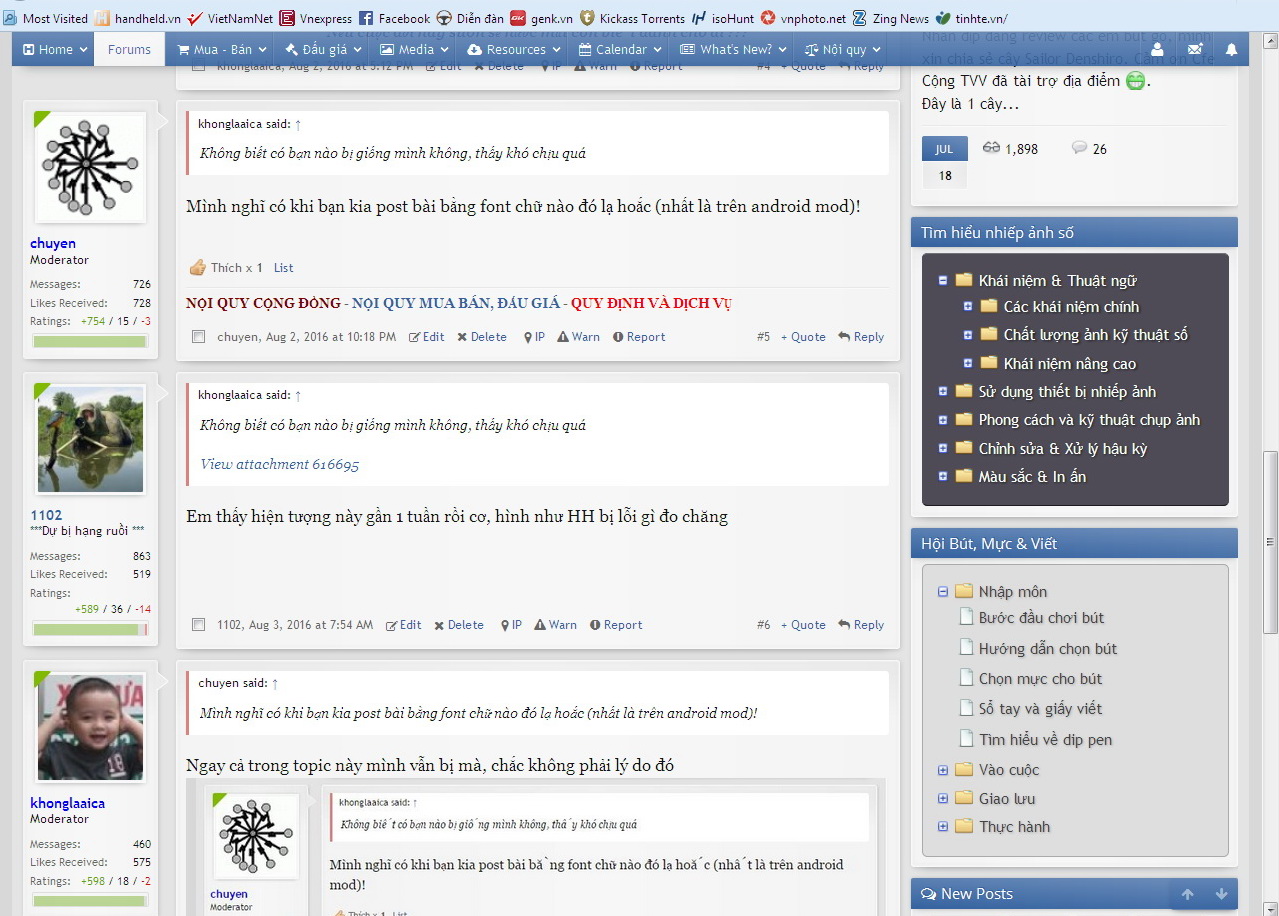
Task: Click Reply on post #6
Action: pyautogui.click(x=861, y=625)
